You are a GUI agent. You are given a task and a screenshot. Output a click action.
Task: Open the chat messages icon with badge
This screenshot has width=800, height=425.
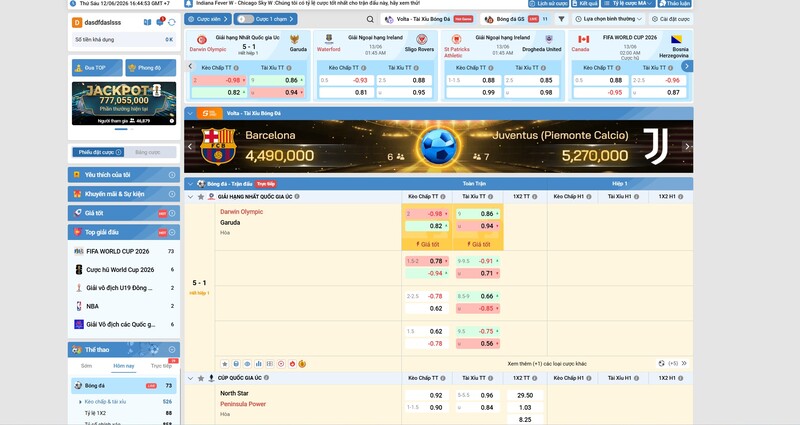click(160, 22)
